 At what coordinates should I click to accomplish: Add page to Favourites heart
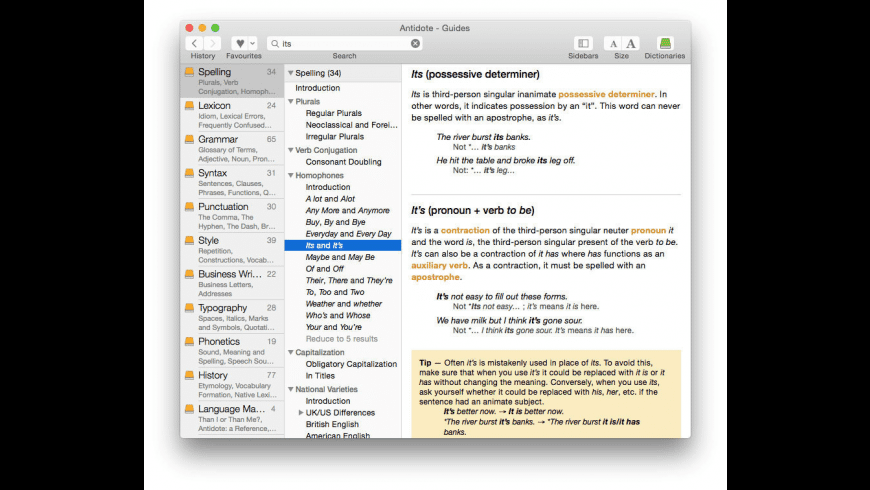240,43
